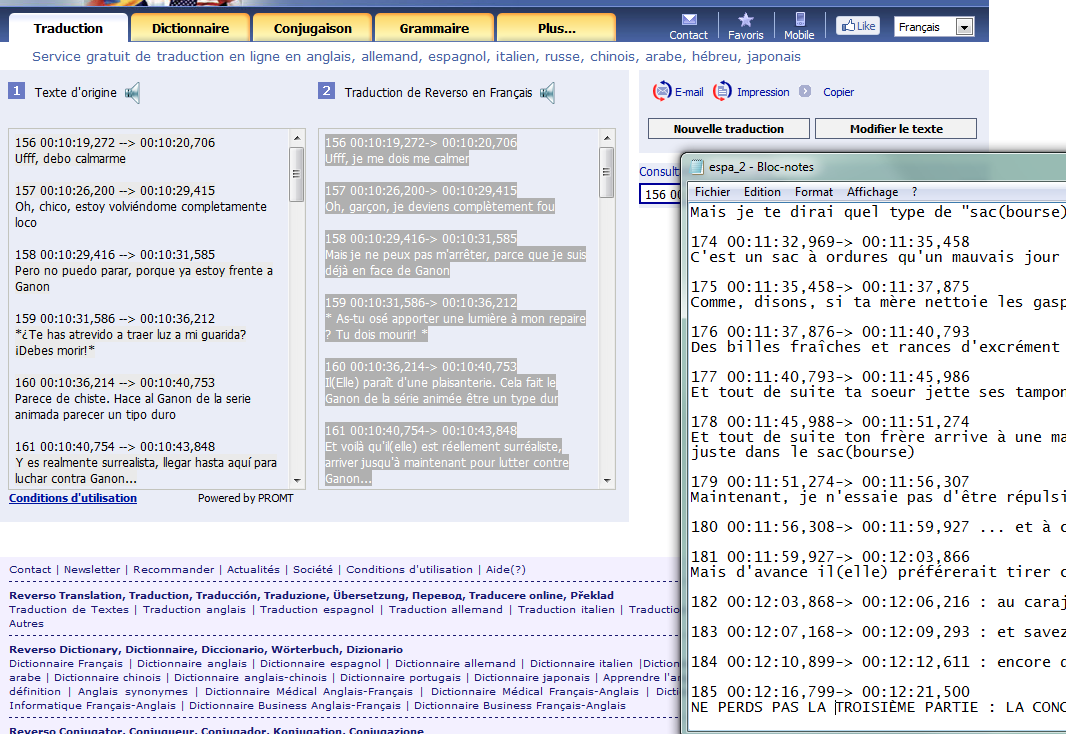Click the source text scrollbar down arrow
Viewport: 1066px width, 734px height.
click(297, 480)
